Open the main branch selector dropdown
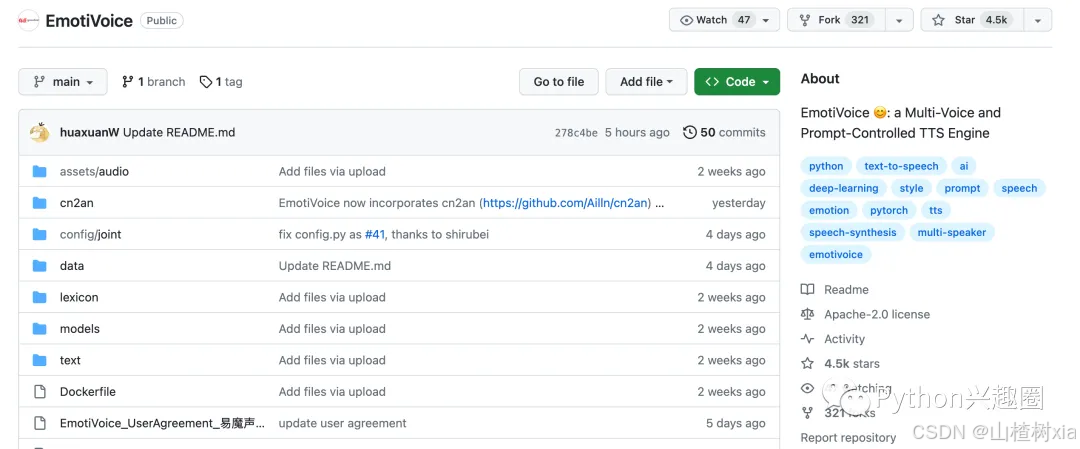Image resolution: width=1080 pixels, height=449 pixels. click(x=63, y=82)
